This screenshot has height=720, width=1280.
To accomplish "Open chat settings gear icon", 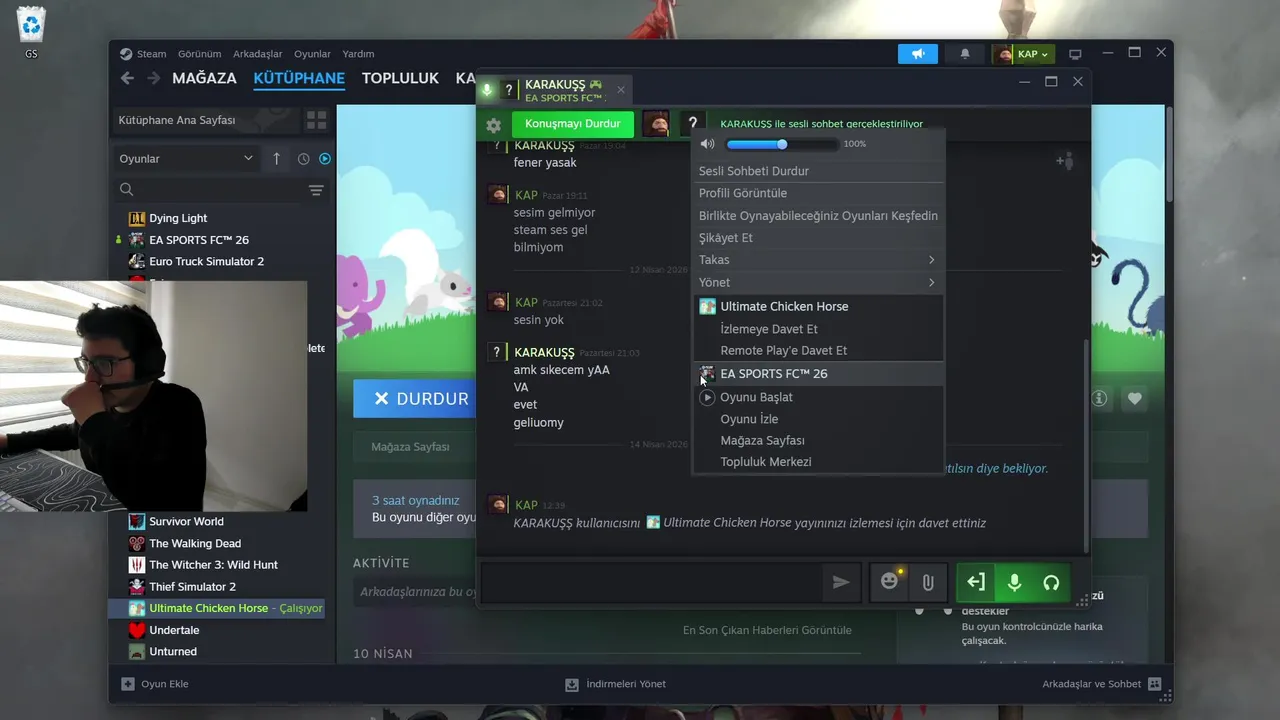I will (x=493, y=125).
